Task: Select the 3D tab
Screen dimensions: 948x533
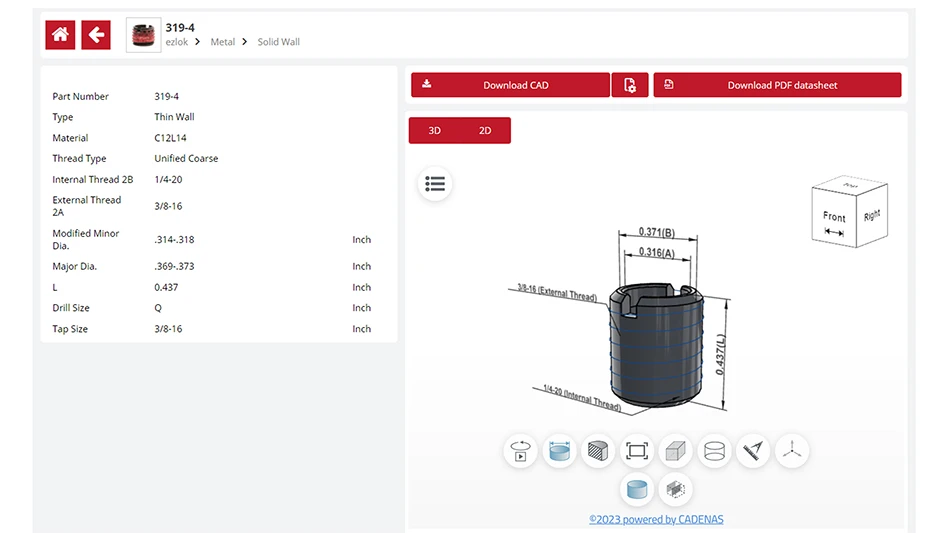Action: (434, 131)
